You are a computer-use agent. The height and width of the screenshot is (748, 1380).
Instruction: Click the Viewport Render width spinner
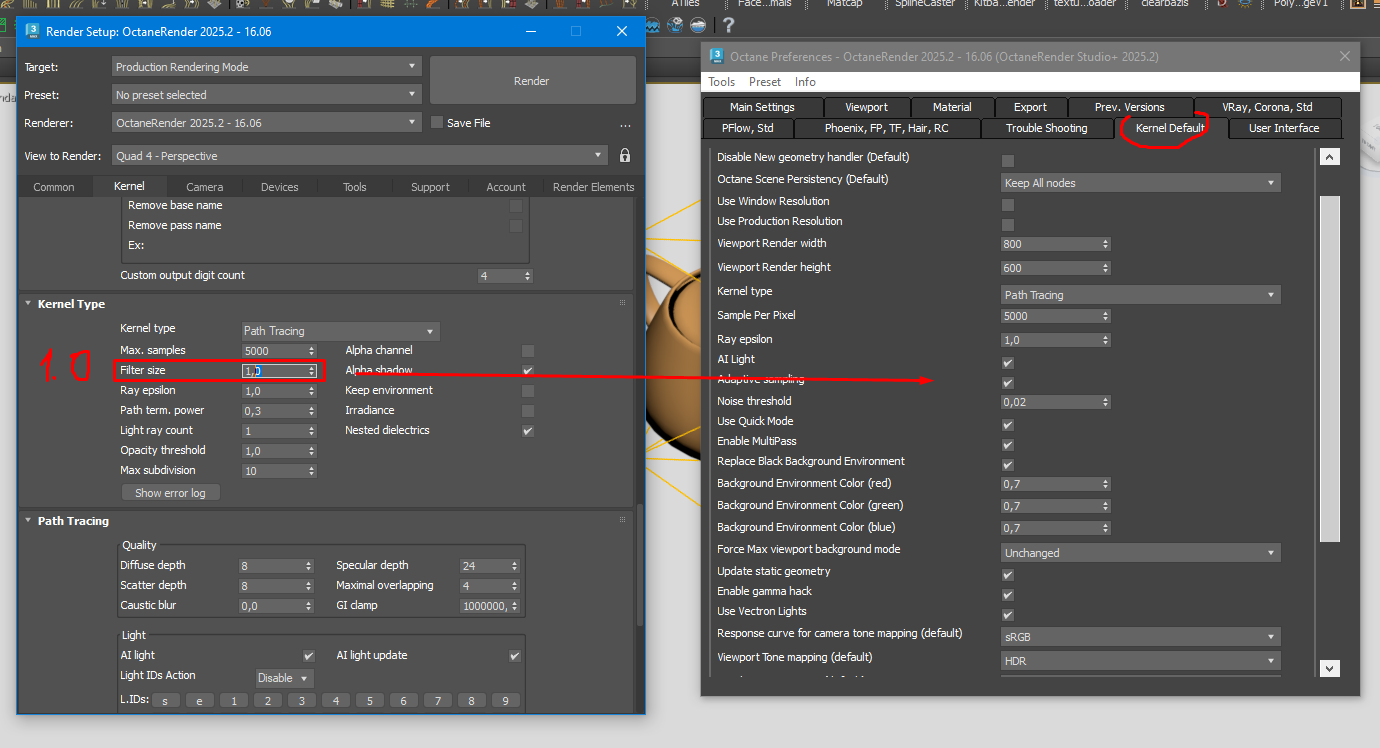pyautogui.click(x=1106, y=244)
